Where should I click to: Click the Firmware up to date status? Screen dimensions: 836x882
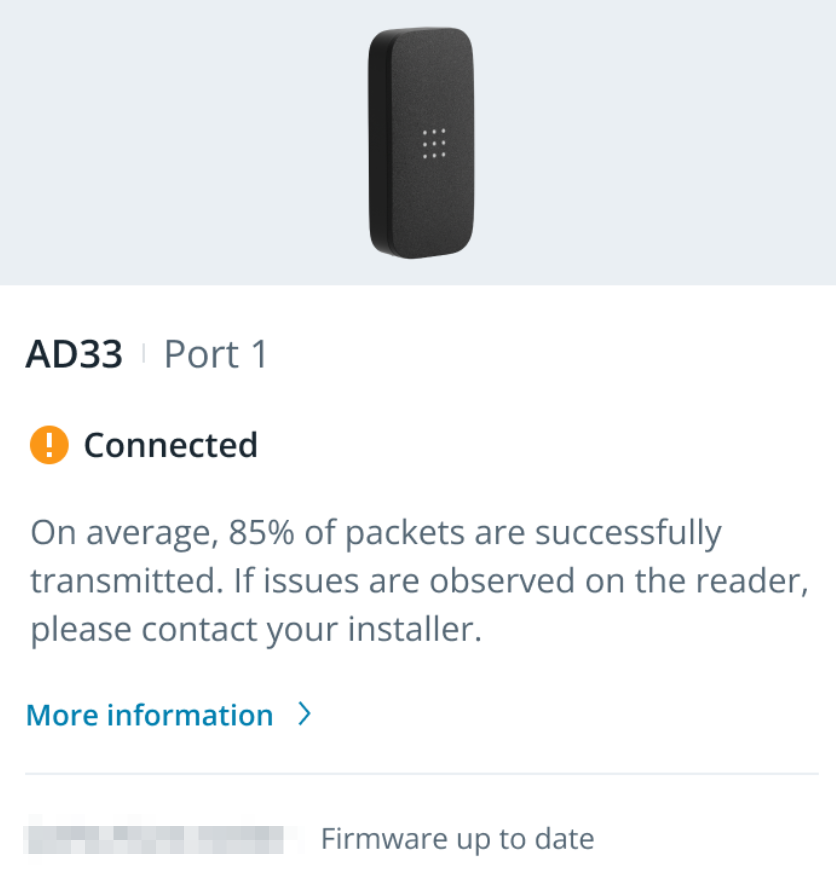(457, 839)
